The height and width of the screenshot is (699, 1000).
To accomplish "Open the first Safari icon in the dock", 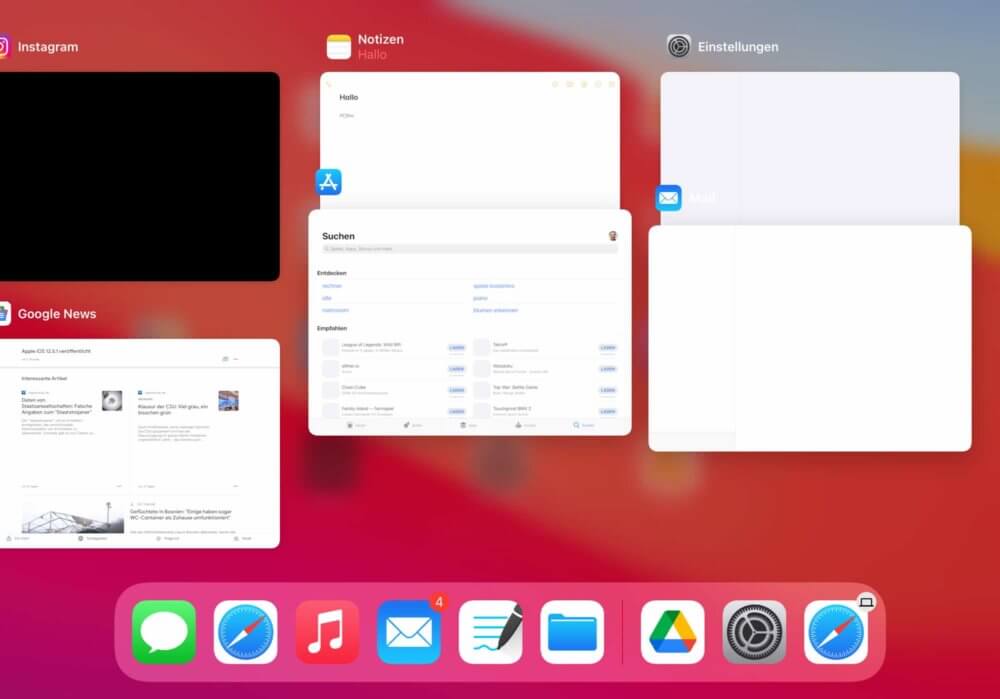I will coord(246,632).
